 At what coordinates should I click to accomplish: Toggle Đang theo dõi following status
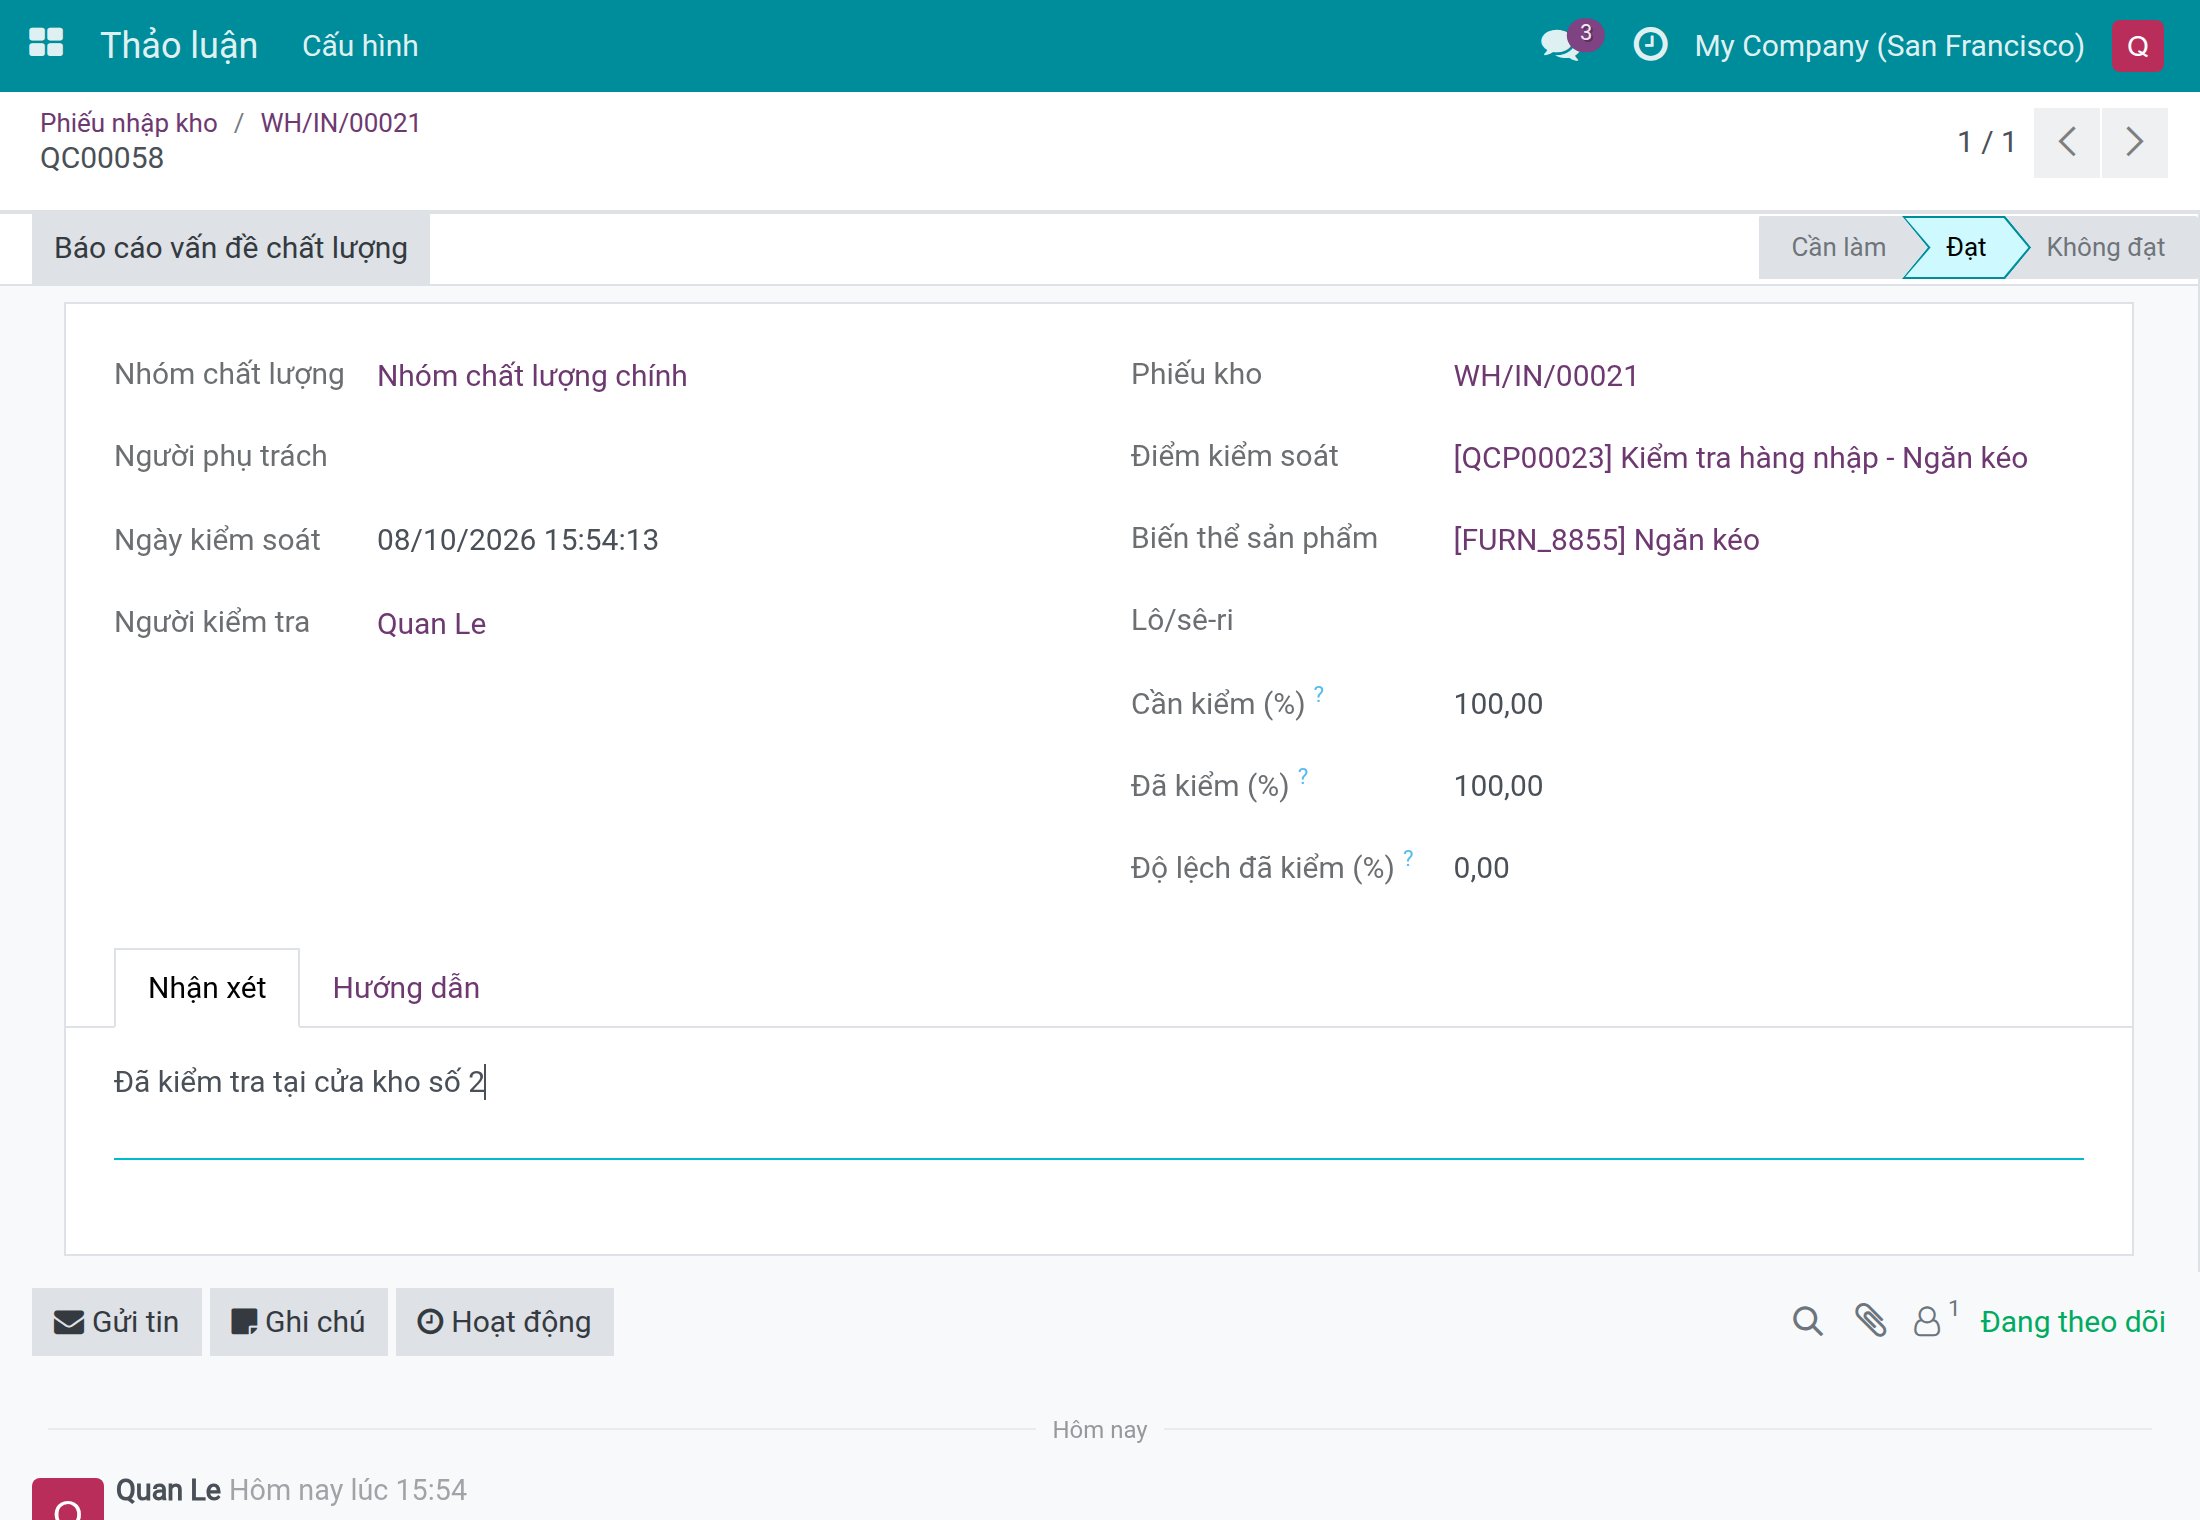[x=2072, y=1322]
